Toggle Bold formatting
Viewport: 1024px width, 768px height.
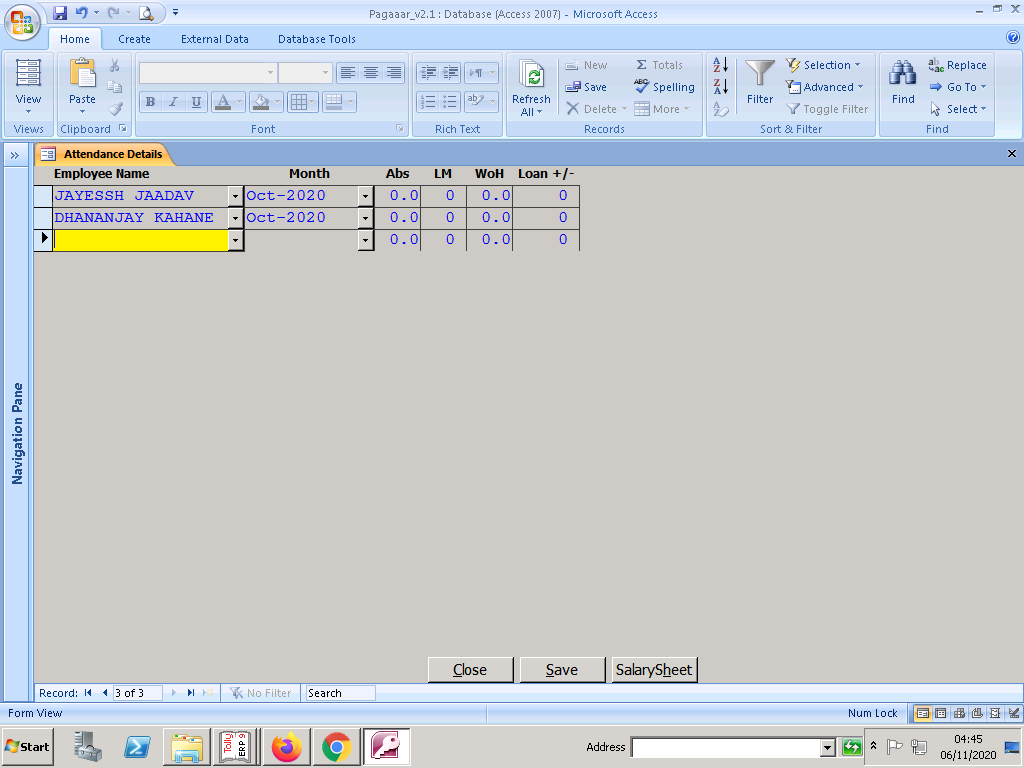(150, 102)
